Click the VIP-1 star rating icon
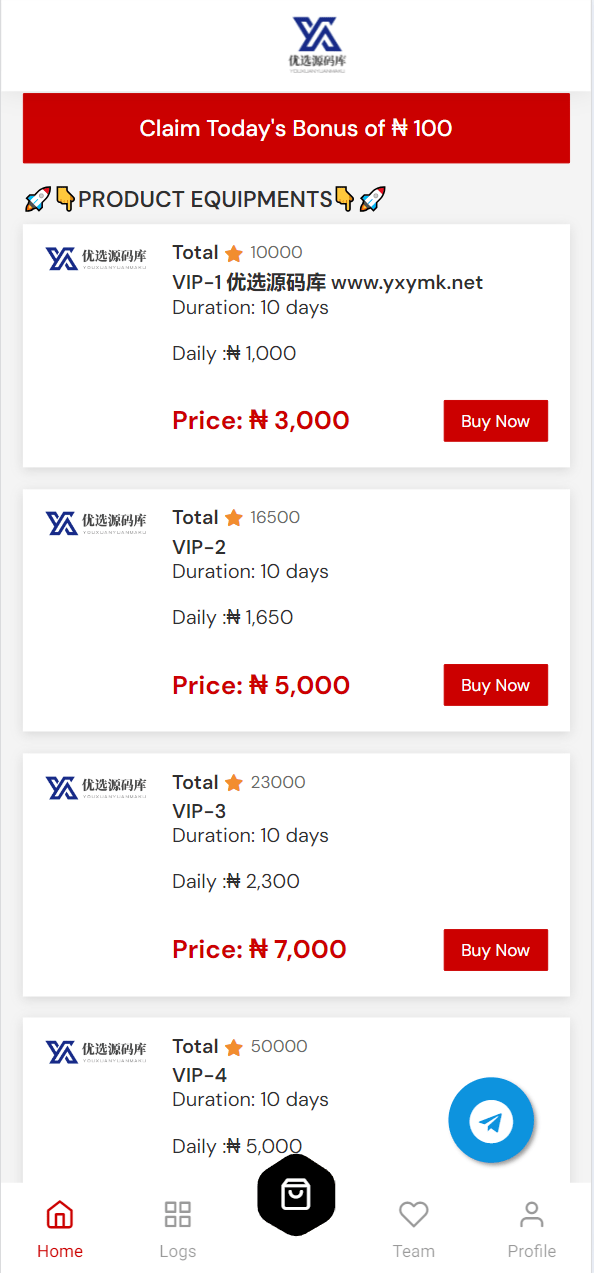The height and width of the screenshot is (1273, 594). [x=234, y=253]
